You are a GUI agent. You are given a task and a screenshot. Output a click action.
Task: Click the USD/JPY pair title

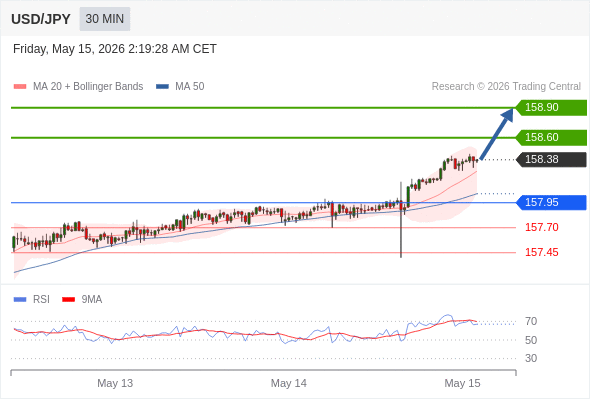(41, 19)
